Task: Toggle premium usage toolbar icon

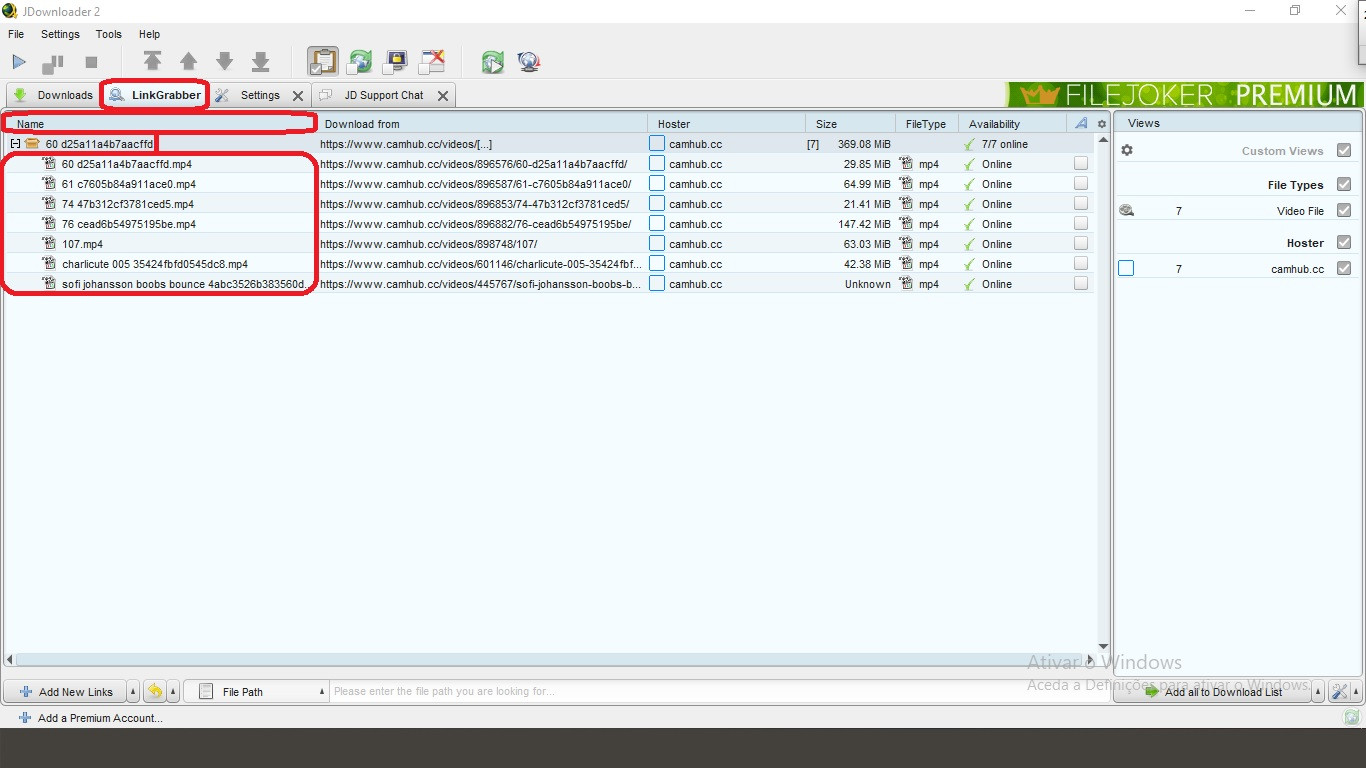Action: 396,62
